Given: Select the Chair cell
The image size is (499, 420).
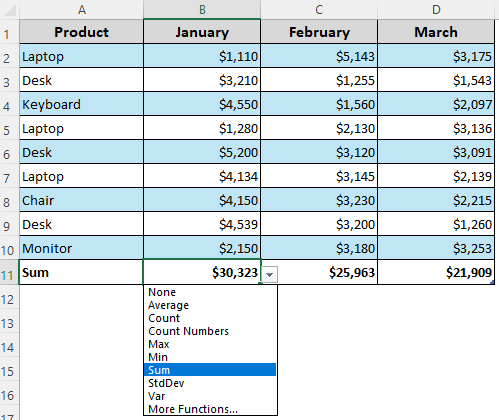Looking at the screenshot, I should 82,200.
